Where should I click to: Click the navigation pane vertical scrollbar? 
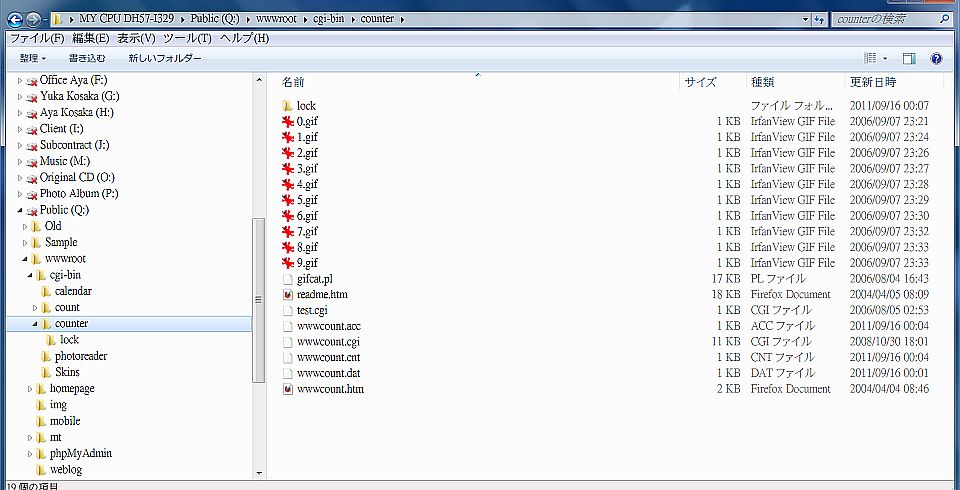[260, 300]
